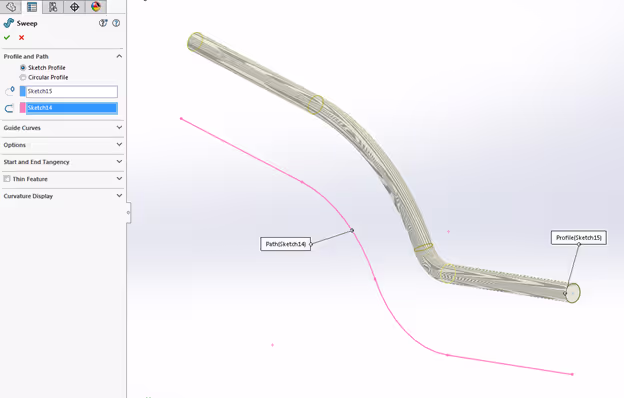This screenshot has width=624, height=398.
Task: Click the path selection icon beside Sketch14
Action: pyautogui.click(x=9, y=108)
